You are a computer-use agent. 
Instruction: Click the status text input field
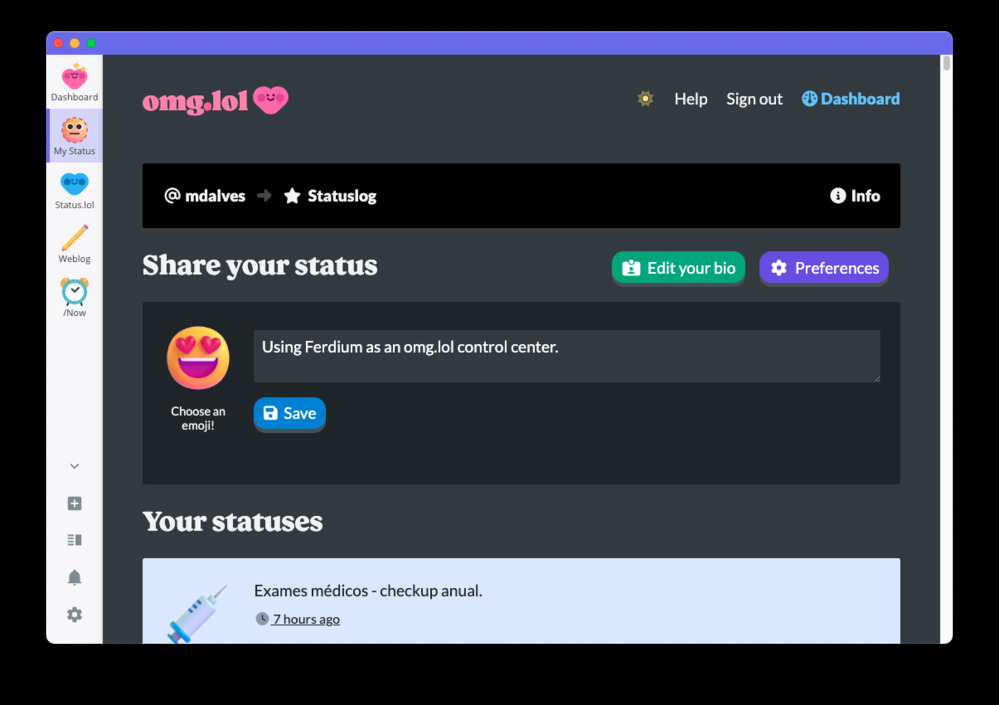[x=566, y=356]
